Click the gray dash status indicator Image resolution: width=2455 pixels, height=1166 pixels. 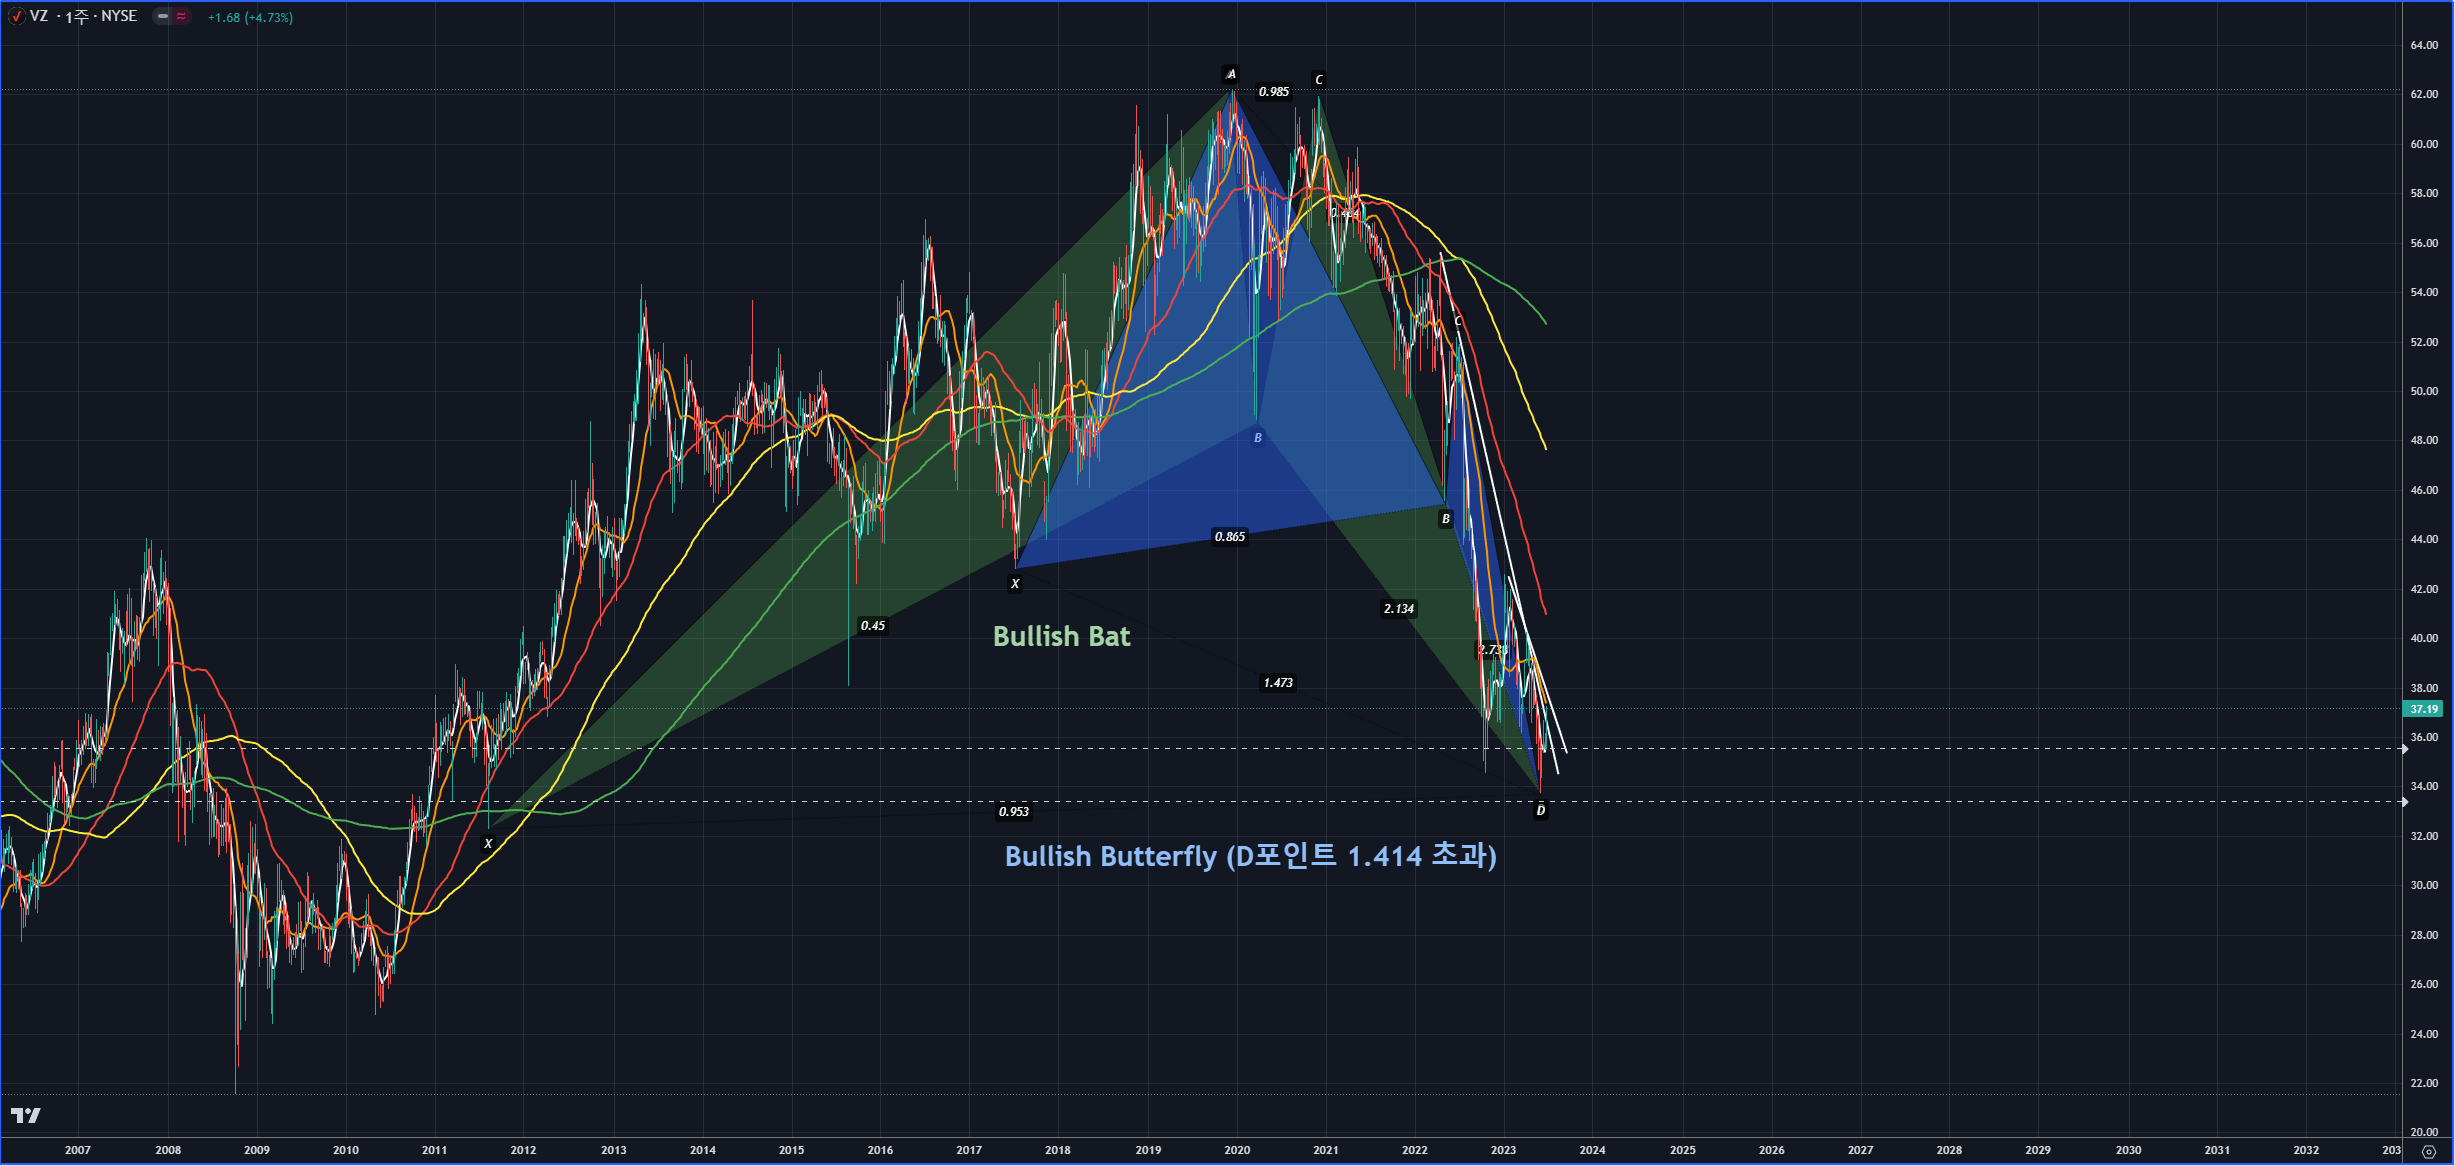pyautogui.click(x=162, y=17)
